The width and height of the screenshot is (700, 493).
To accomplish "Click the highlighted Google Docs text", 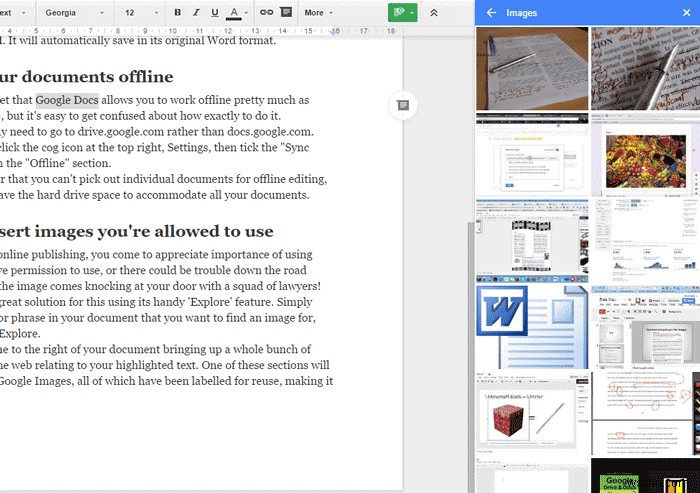I will 69,100.
